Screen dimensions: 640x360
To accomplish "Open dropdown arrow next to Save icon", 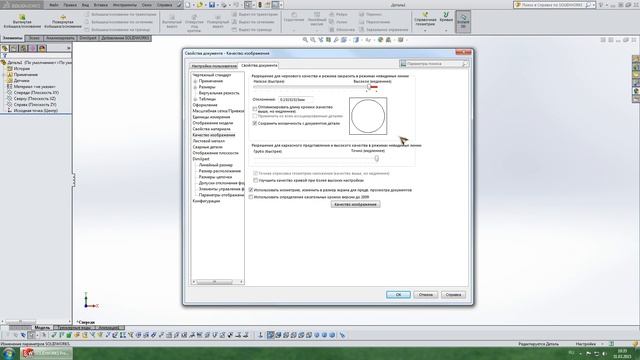I will pos(218,5).
